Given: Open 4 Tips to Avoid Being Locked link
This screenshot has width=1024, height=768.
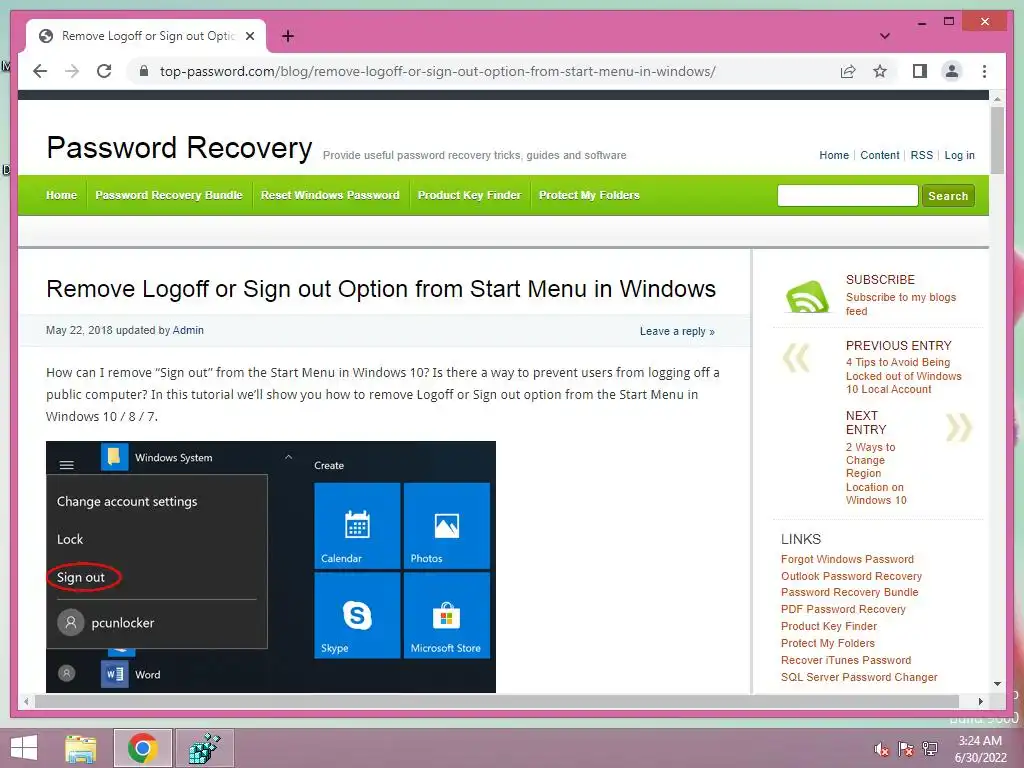Looking at the screenshot, I should coord(903,376).
